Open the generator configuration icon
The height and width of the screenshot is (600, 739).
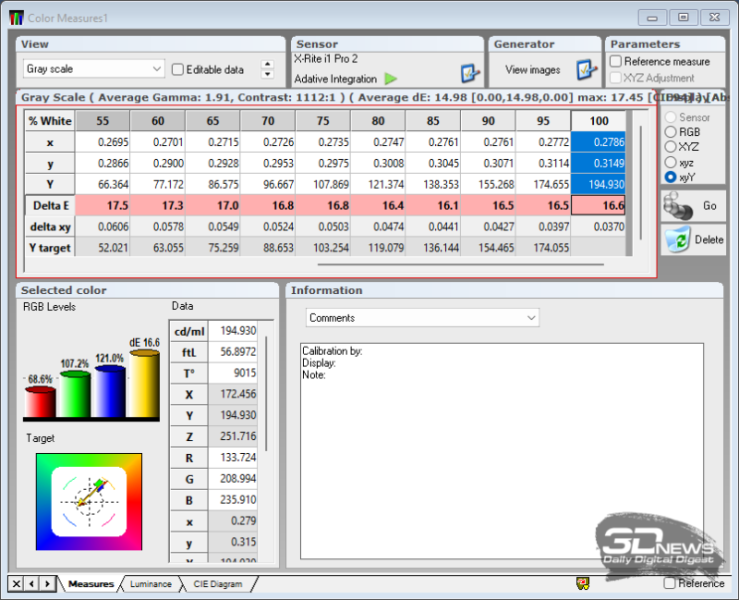pos(585,70)
